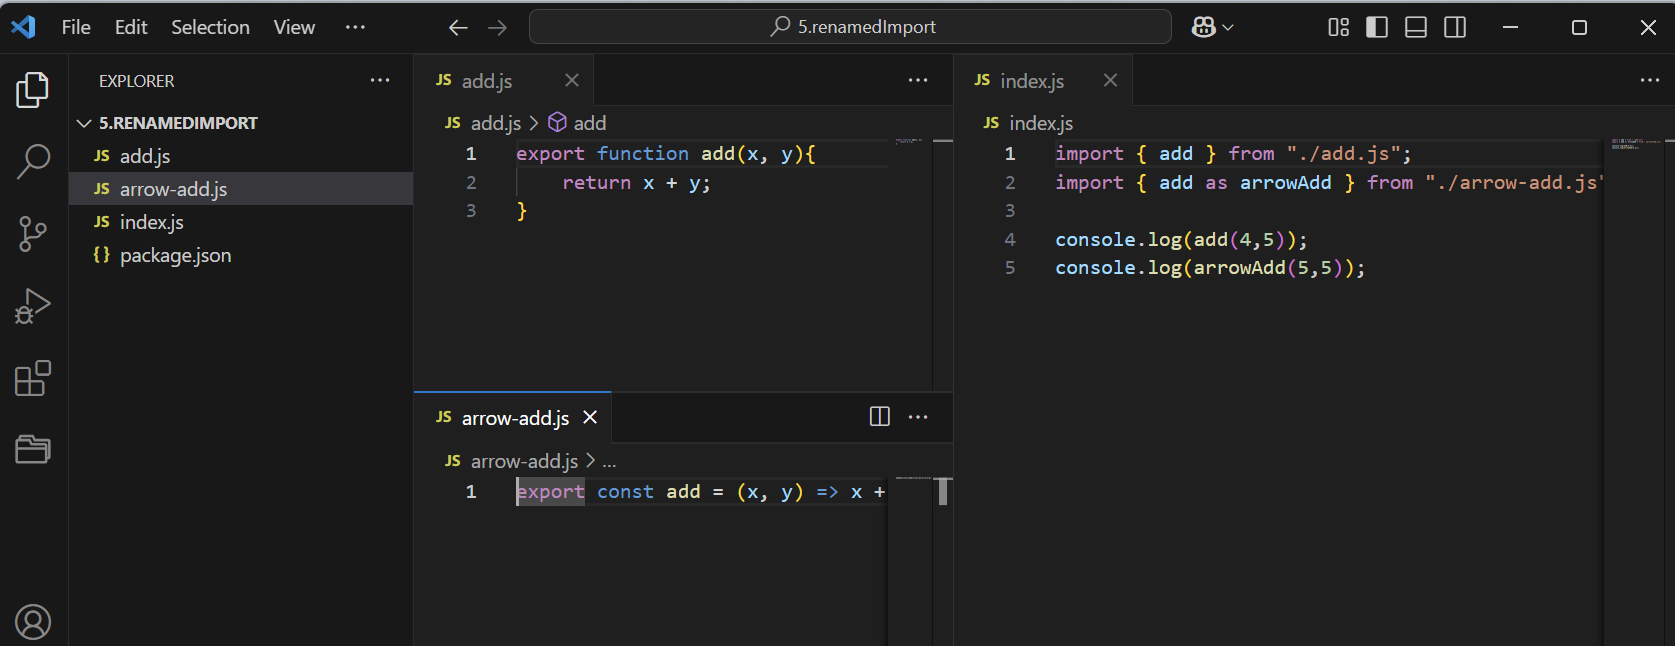Collapse the 5.RENAMEDIMPORT folder
This screenshot has width=1675, height=646.
coord(240,123)
